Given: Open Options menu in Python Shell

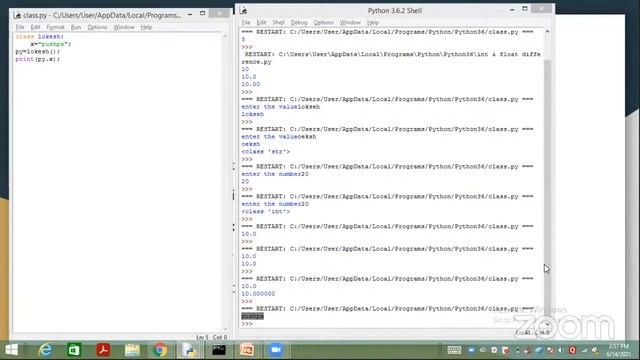Looking at the screenshot, I should 324,22.
